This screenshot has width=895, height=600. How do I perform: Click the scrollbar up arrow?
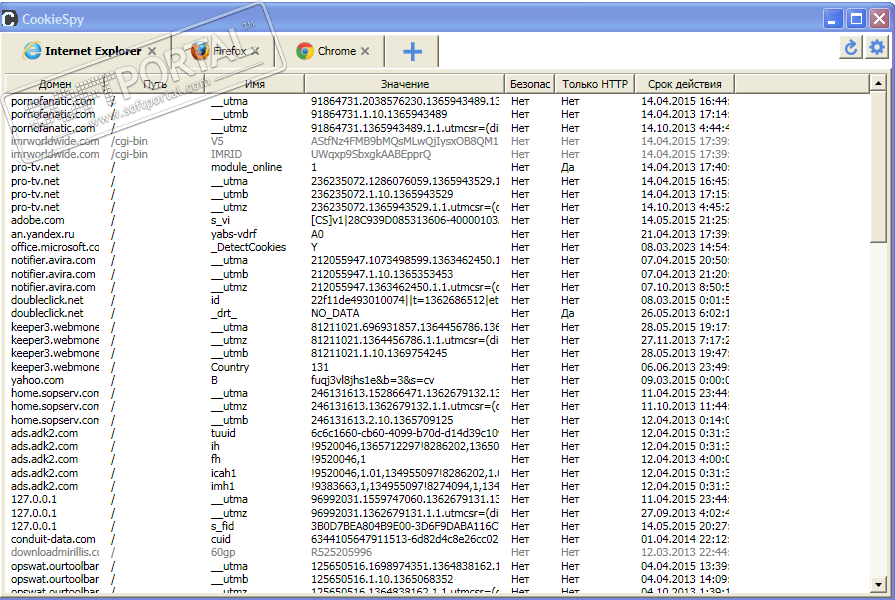click(x=878, y=83)
